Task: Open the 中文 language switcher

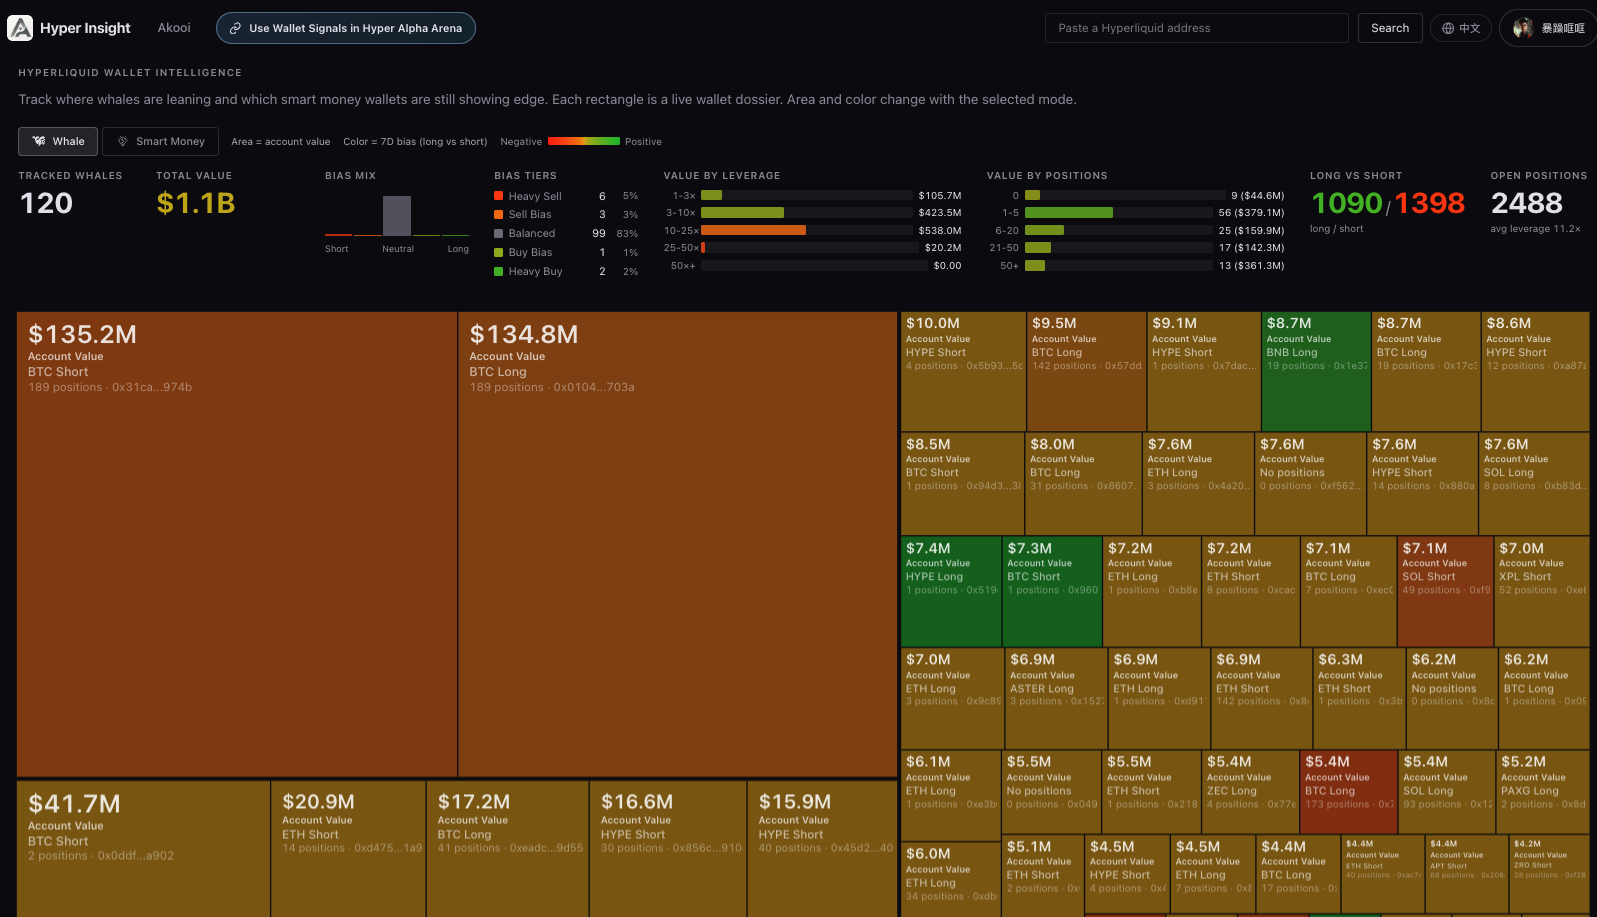Action: point(1461,28)
